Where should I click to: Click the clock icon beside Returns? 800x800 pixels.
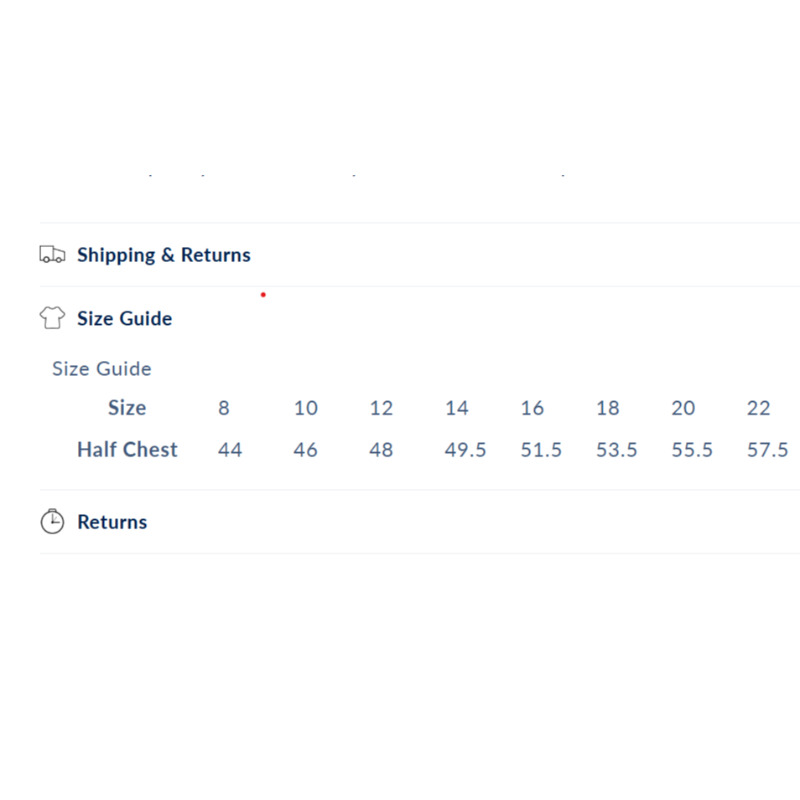coord(52,522)
